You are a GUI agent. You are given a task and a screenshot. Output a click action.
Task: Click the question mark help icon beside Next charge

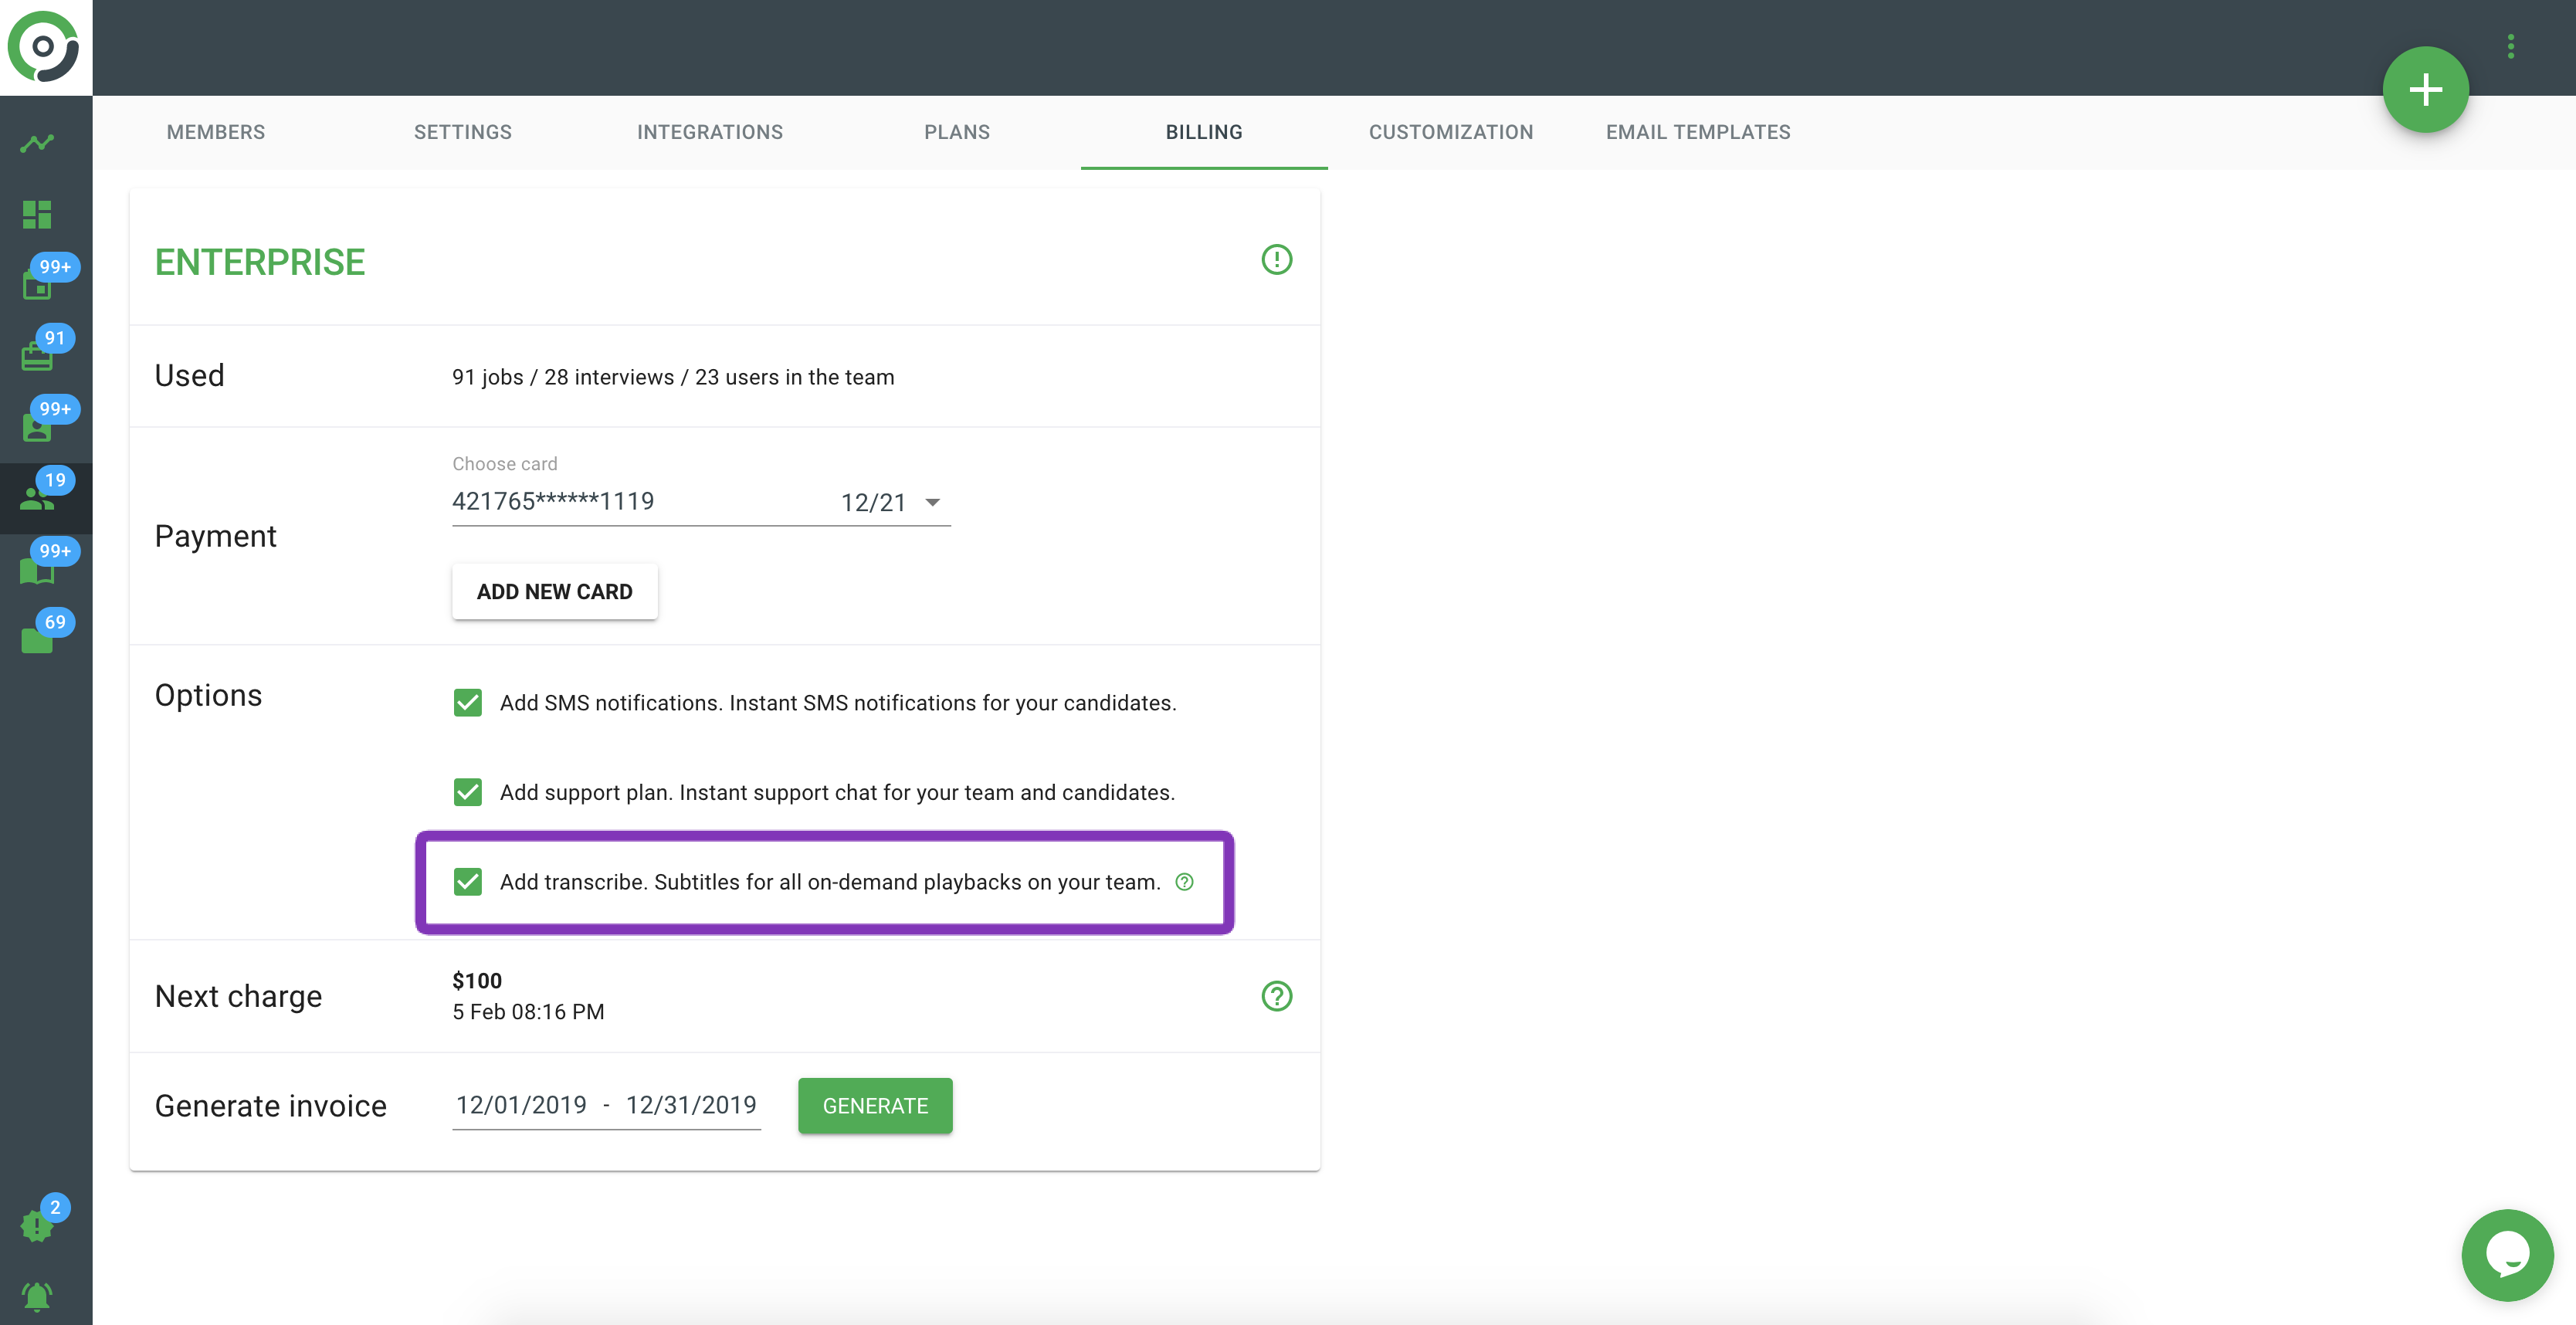[x=1276, y=996]
